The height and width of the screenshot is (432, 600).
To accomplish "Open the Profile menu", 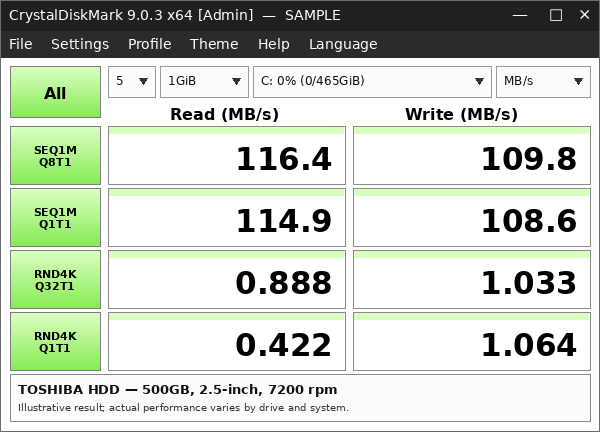I will pyautogui.click(x=150, y=44).
